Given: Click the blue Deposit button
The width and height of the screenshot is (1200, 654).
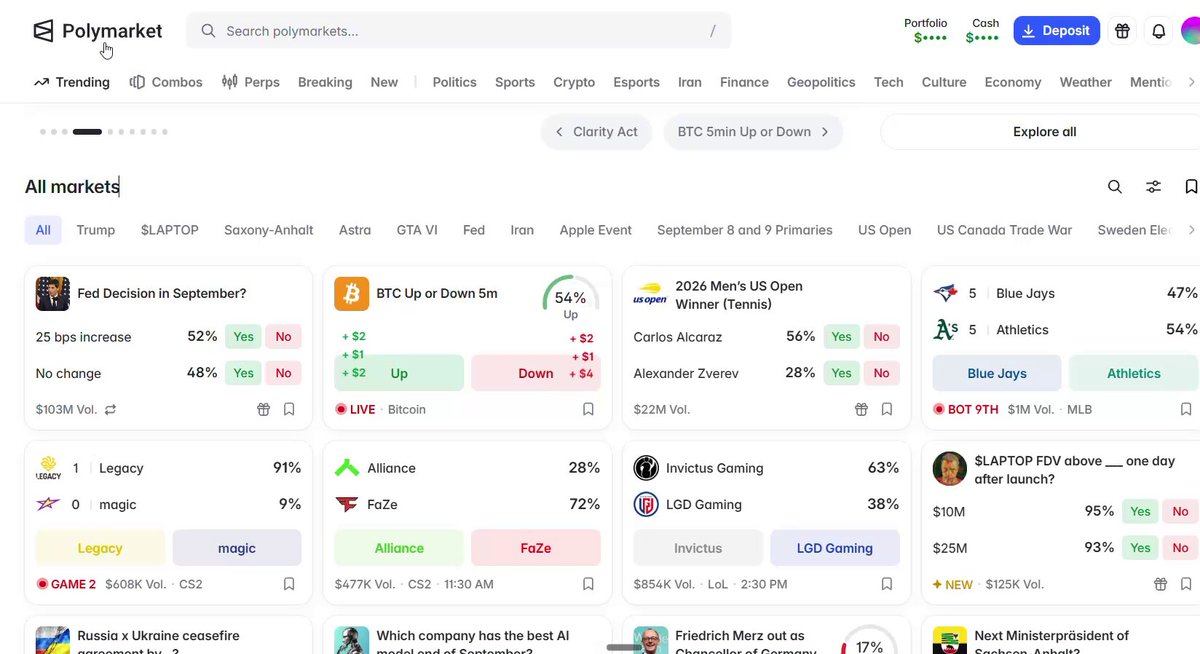Looking at the screenshot, I should 1057,31.
